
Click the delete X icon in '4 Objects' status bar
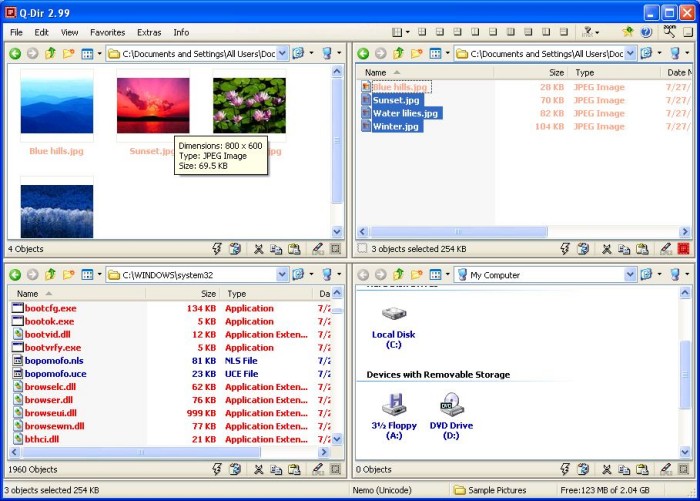[258, 249]
